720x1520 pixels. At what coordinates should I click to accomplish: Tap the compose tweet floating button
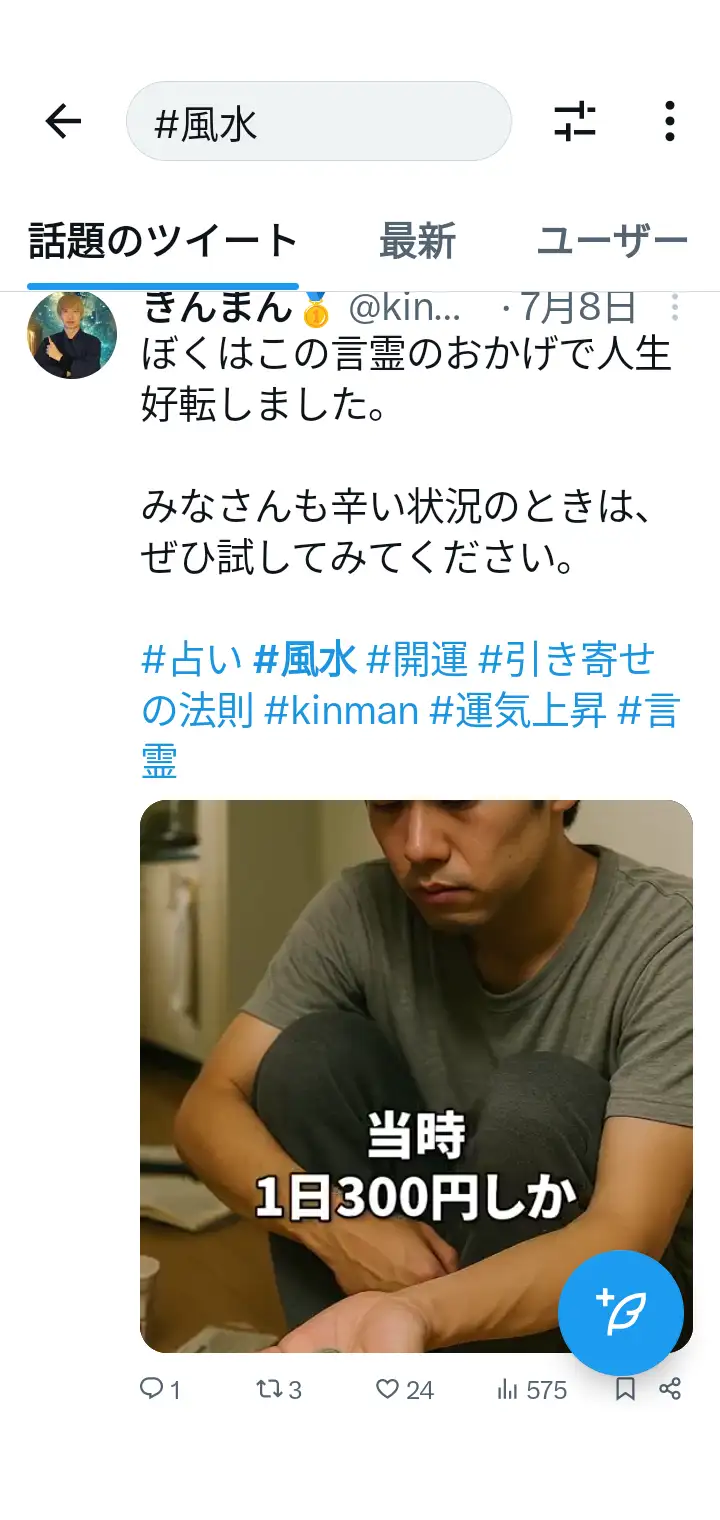[x=621, y=1312]
